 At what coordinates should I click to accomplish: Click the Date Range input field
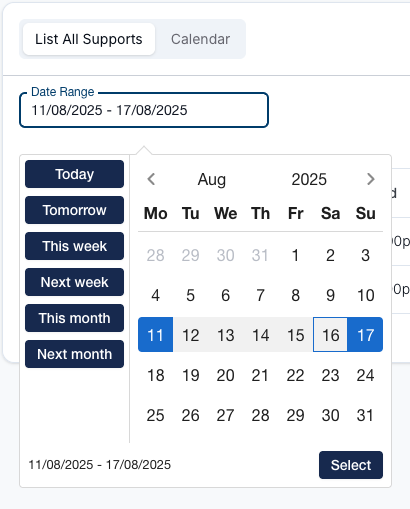point(144,110)
